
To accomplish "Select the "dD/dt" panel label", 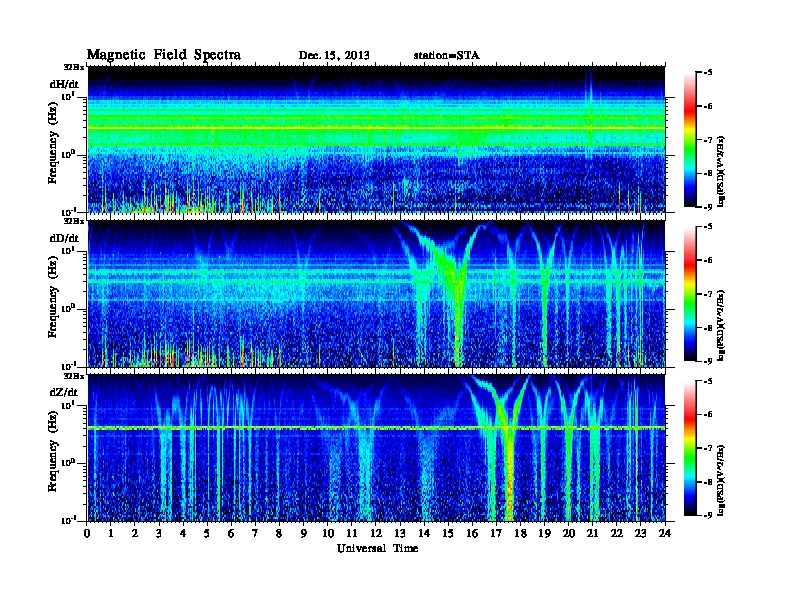I will (x=64, y=238).
